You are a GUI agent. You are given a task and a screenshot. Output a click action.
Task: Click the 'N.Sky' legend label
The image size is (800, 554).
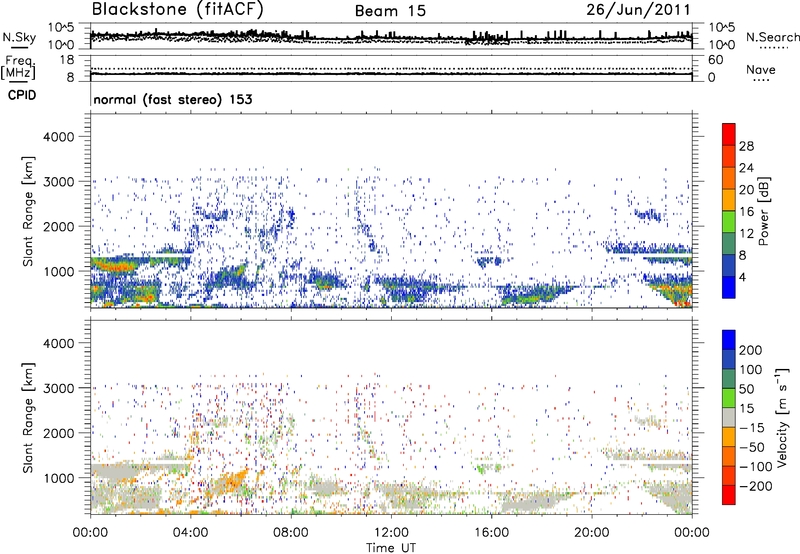click(19, 37)
